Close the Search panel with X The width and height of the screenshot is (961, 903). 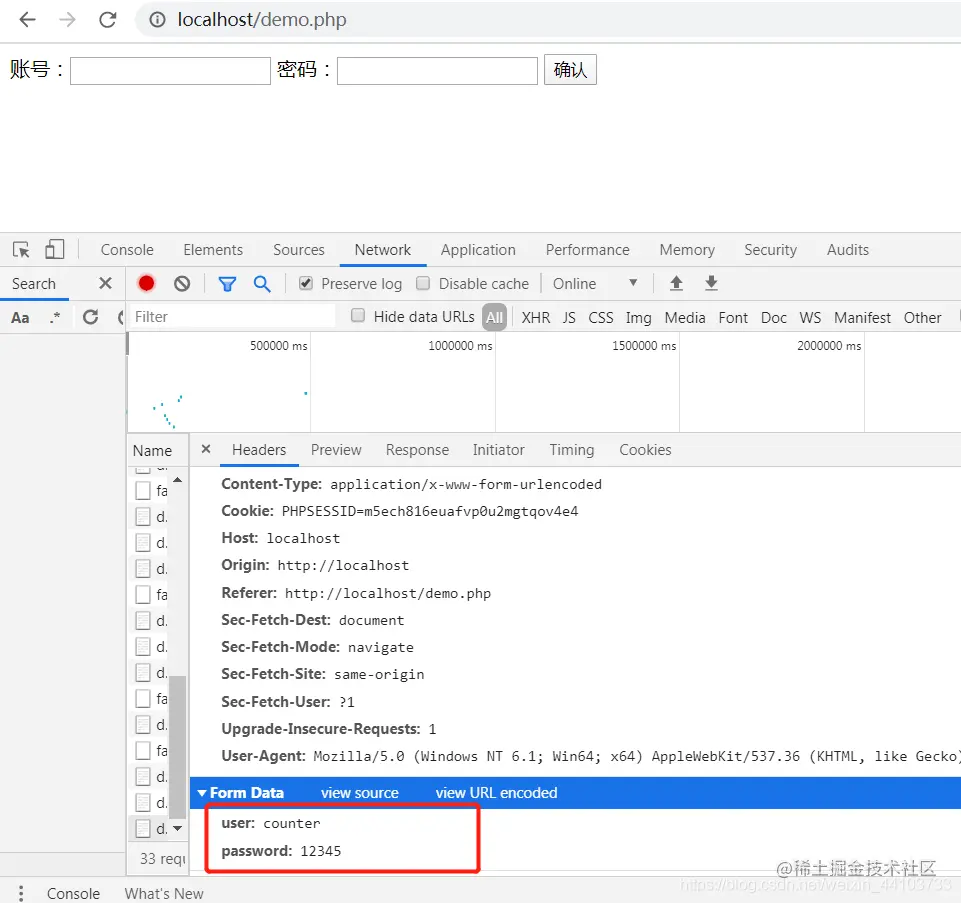[105, 283]
